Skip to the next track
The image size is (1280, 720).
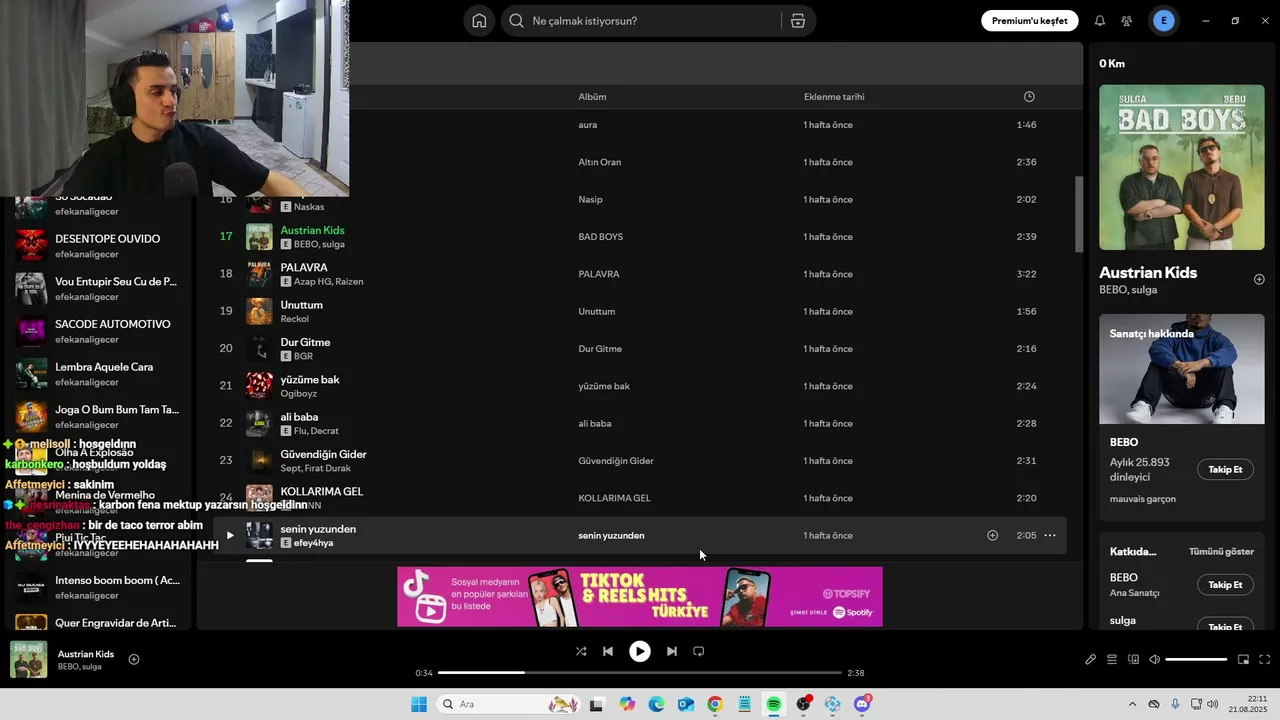pyautogui.click(x=672, y=651)
